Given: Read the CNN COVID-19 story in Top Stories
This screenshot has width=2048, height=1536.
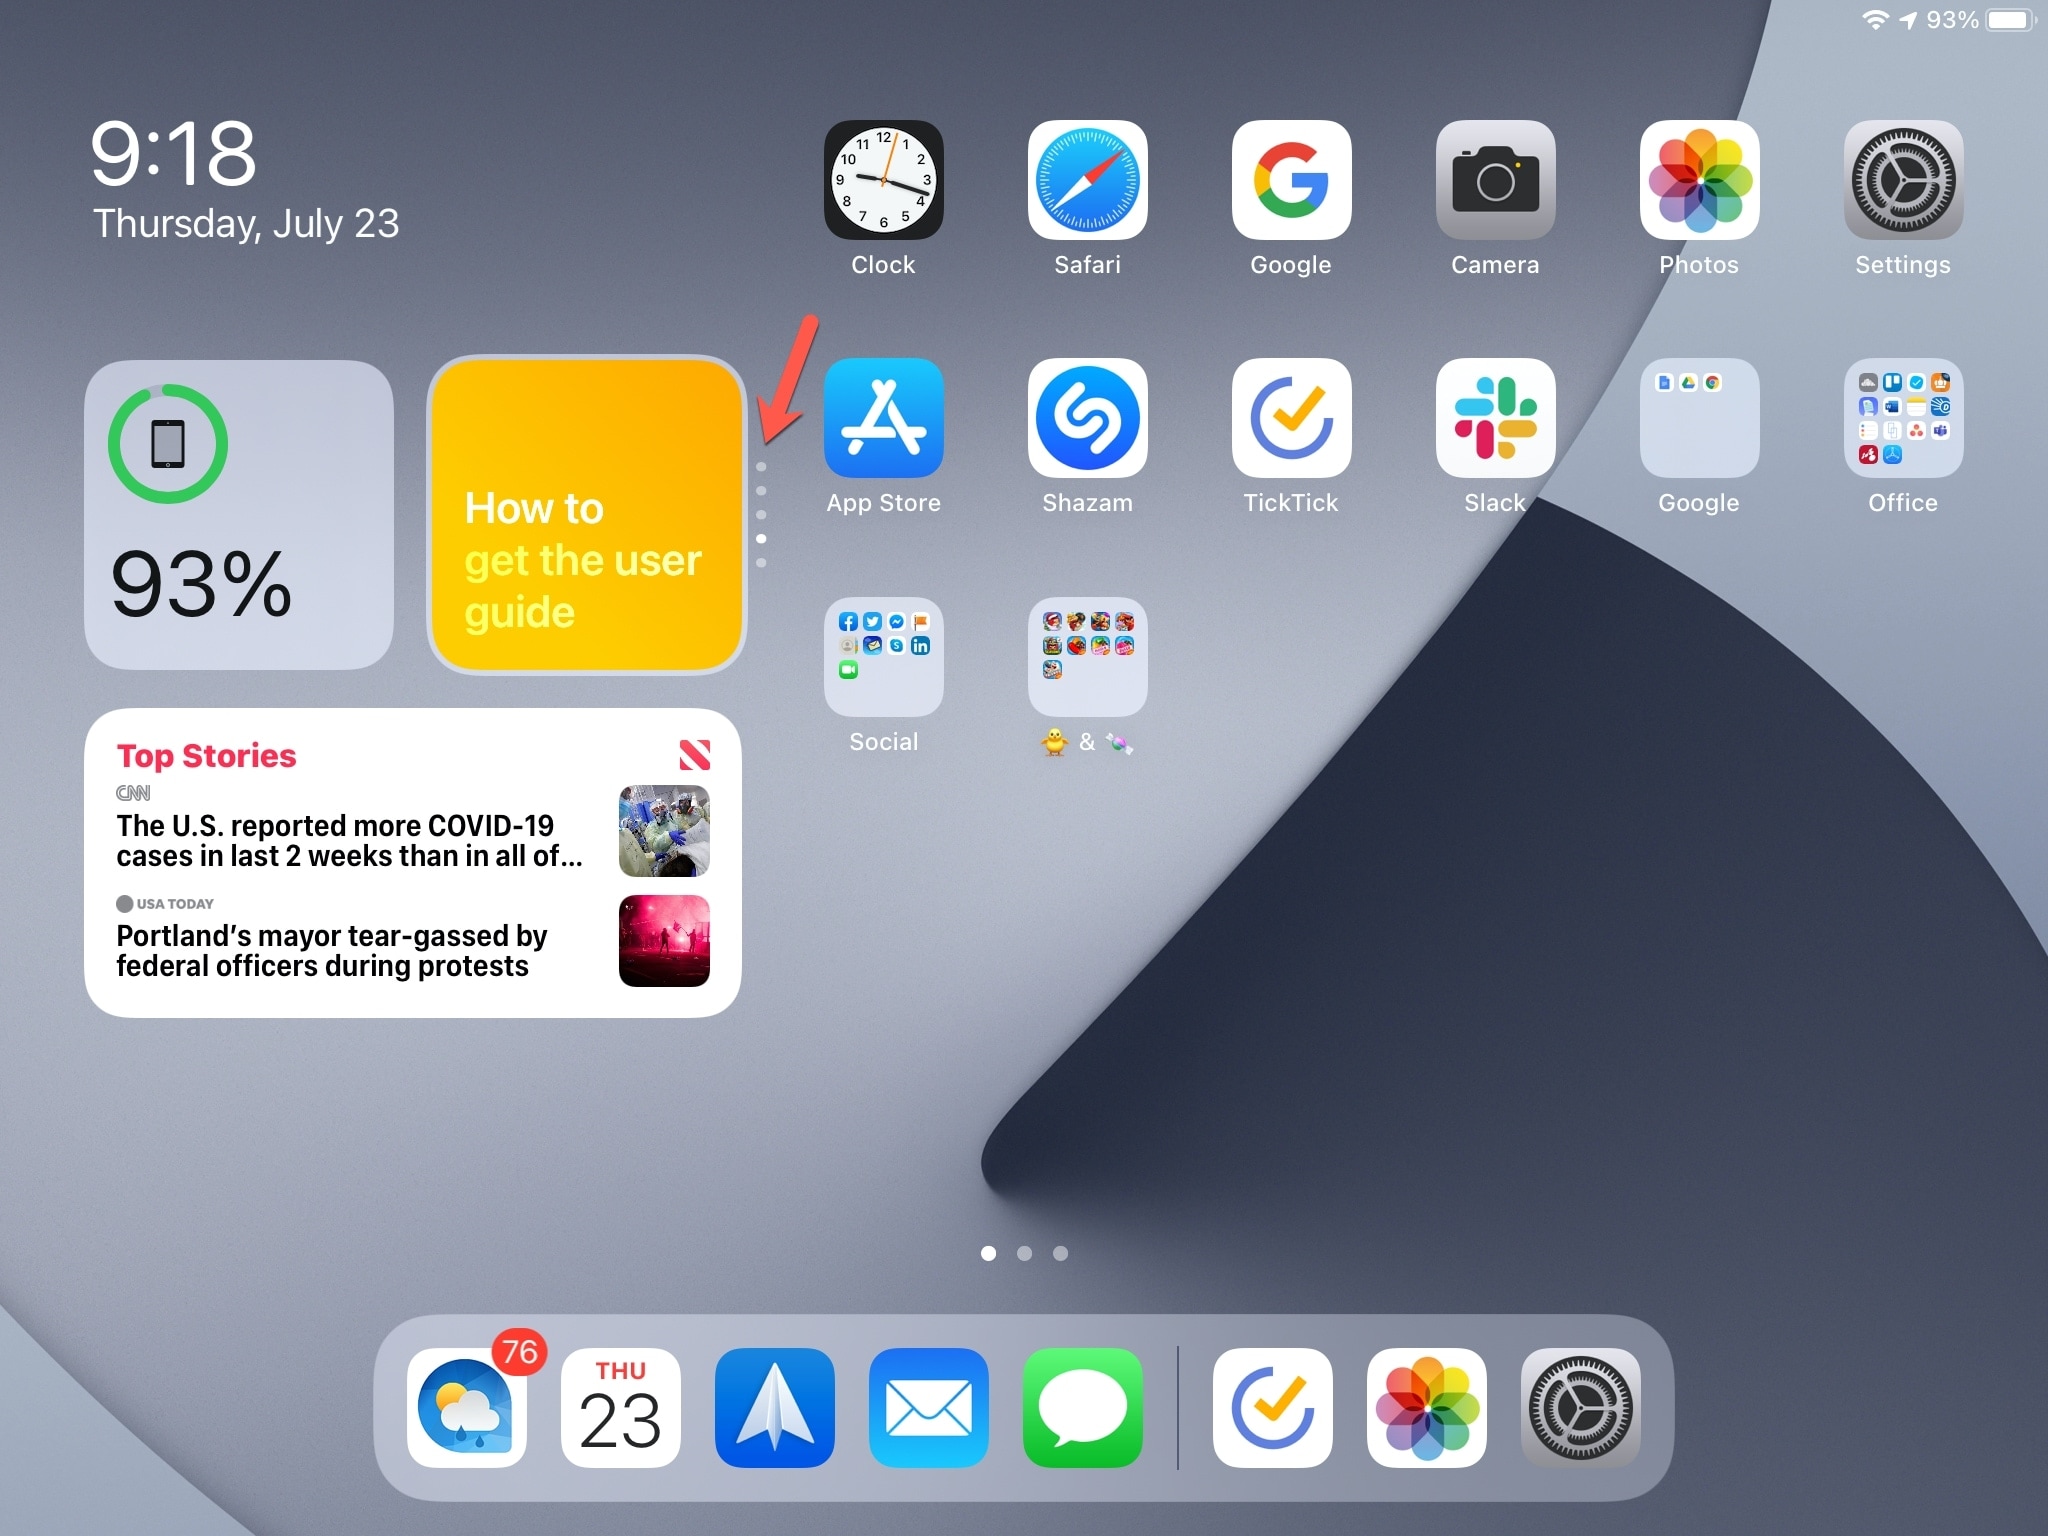Looking at the screenshot, I should point(350,840).
